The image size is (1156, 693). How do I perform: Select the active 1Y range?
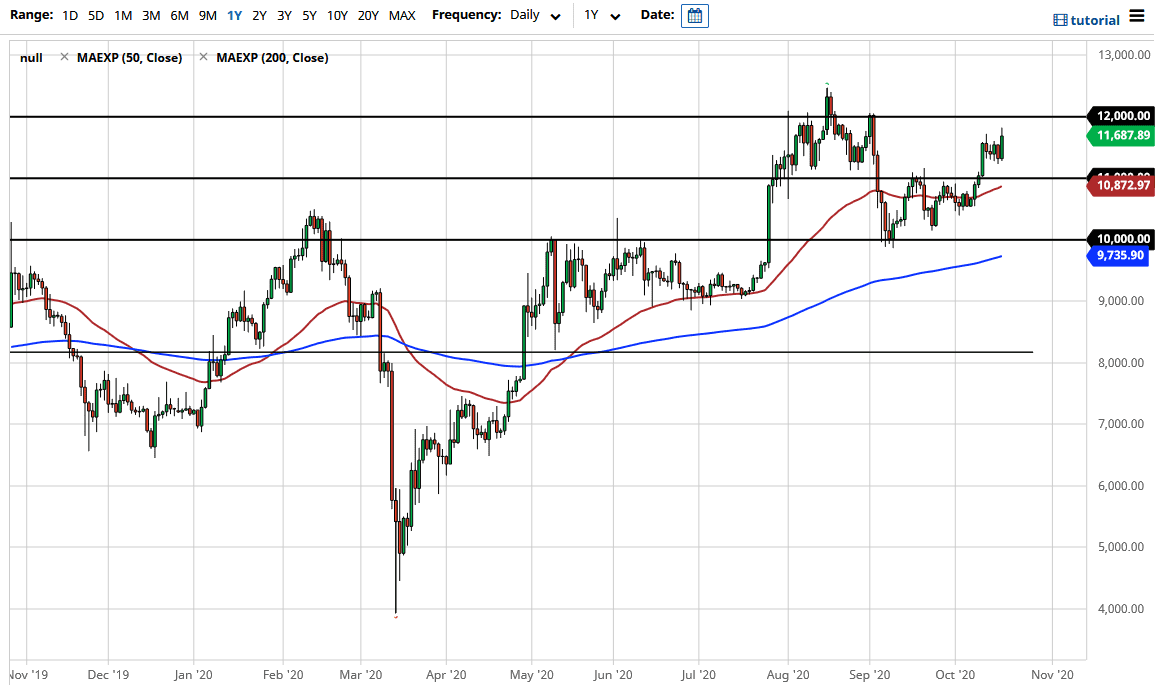(x=234, y=15)
